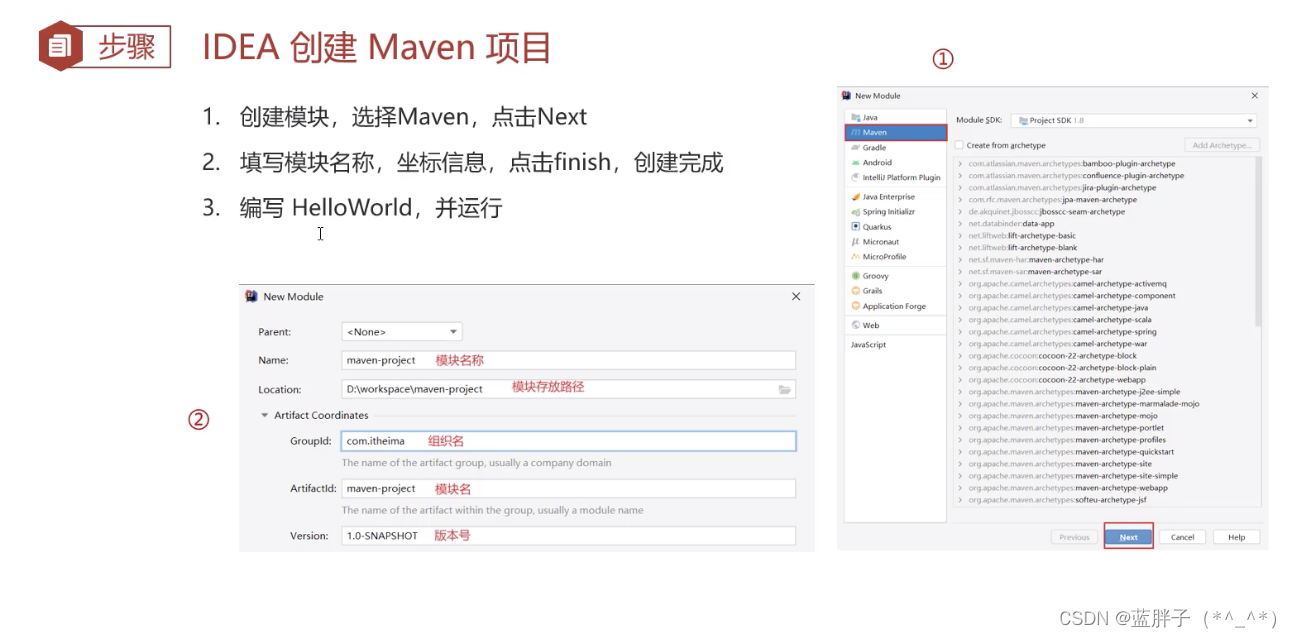Choose the Grails icon
The height and width of the screenshot is (638, 1292).
tap(855, 291)
